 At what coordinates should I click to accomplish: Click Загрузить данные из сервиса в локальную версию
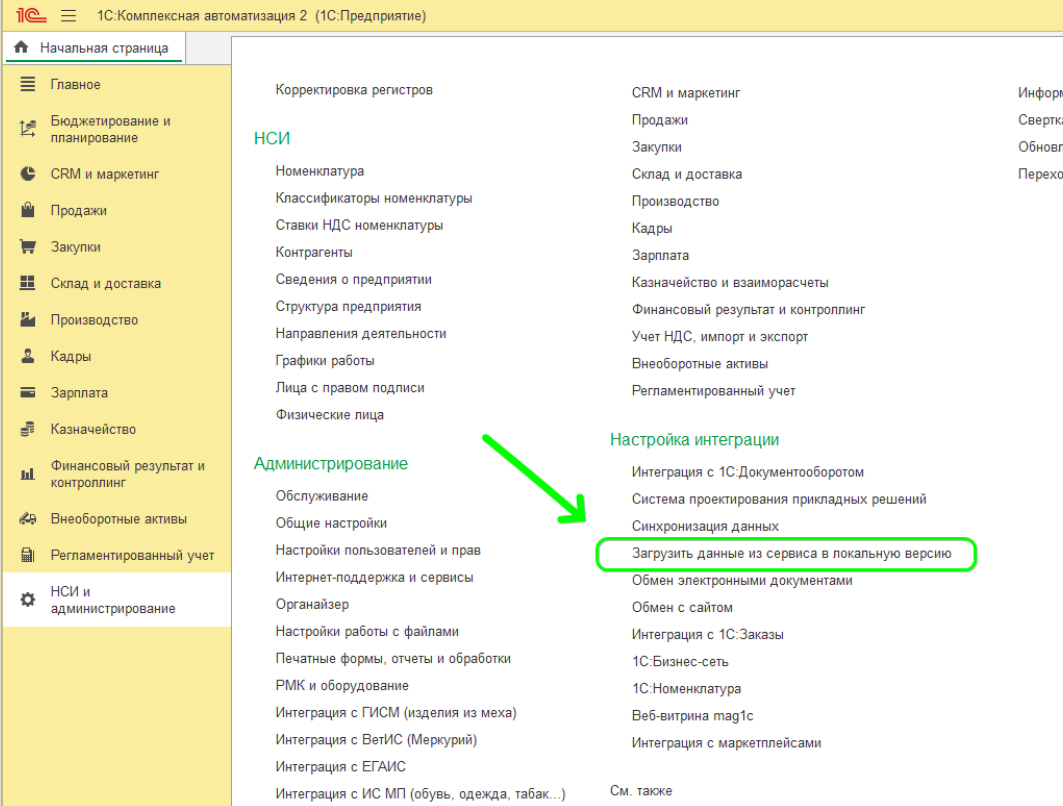792,554
